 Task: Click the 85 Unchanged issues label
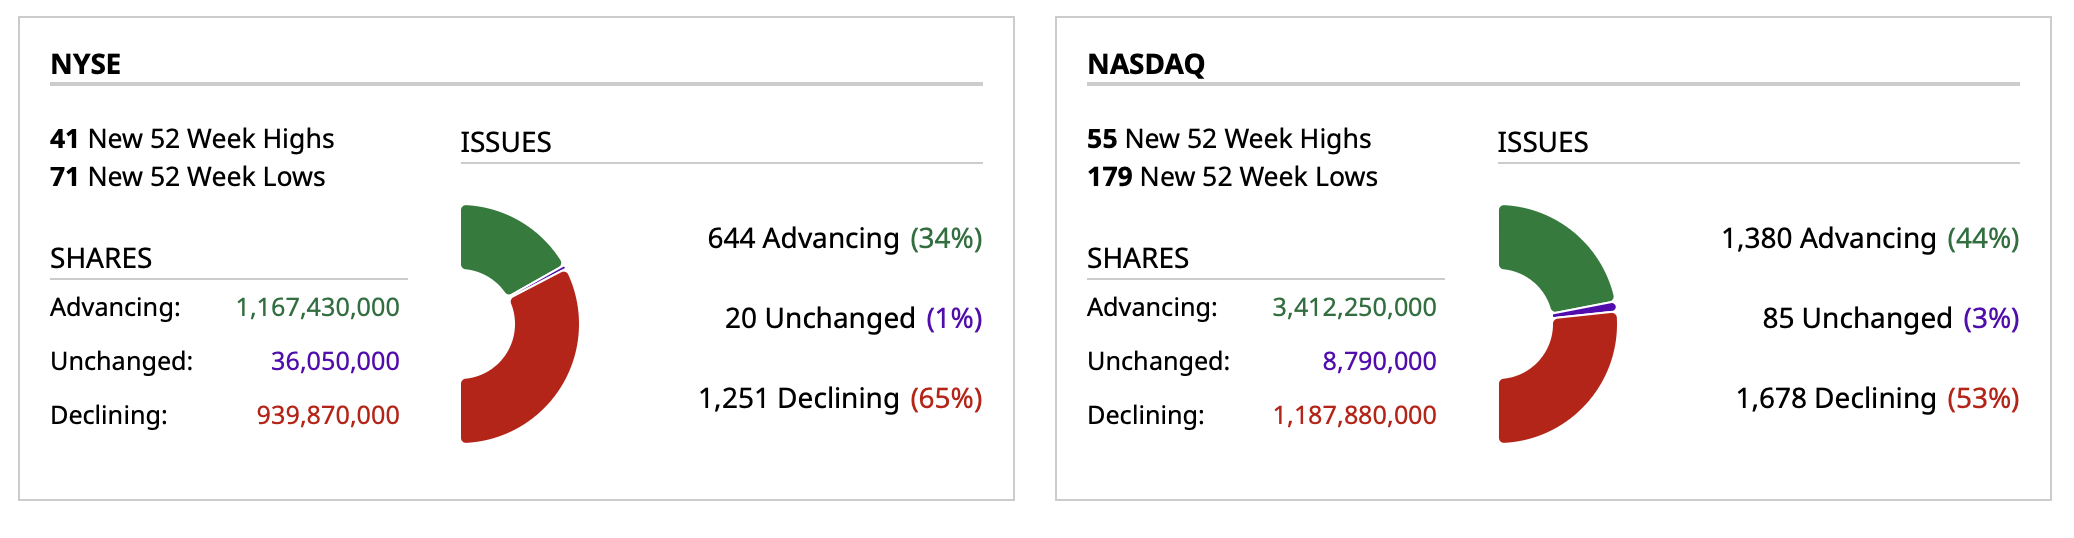[x=1890, y=318]
